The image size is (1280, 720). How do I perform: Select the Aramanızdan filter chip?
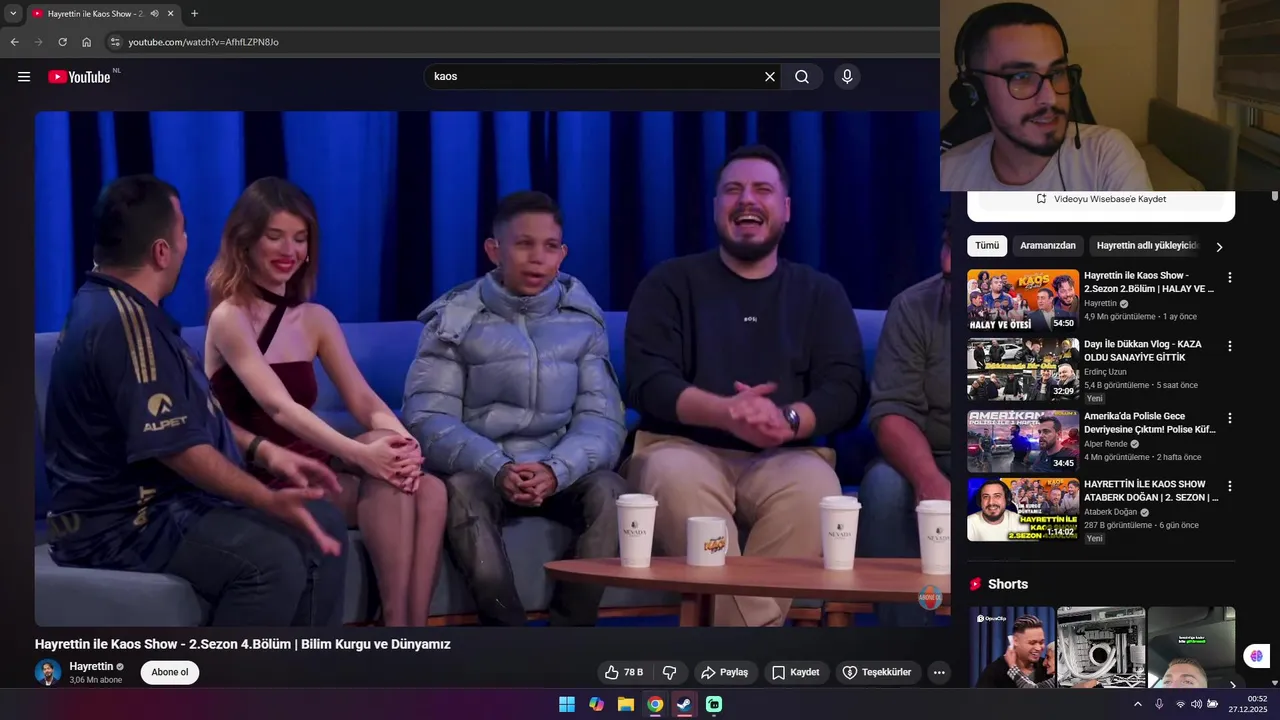pos(1048,246)
